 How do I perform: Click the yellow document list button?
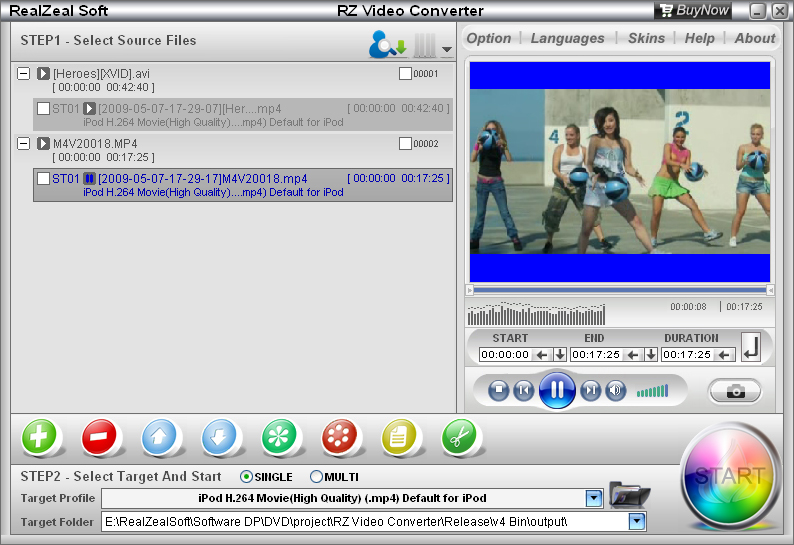pos(401,437)
